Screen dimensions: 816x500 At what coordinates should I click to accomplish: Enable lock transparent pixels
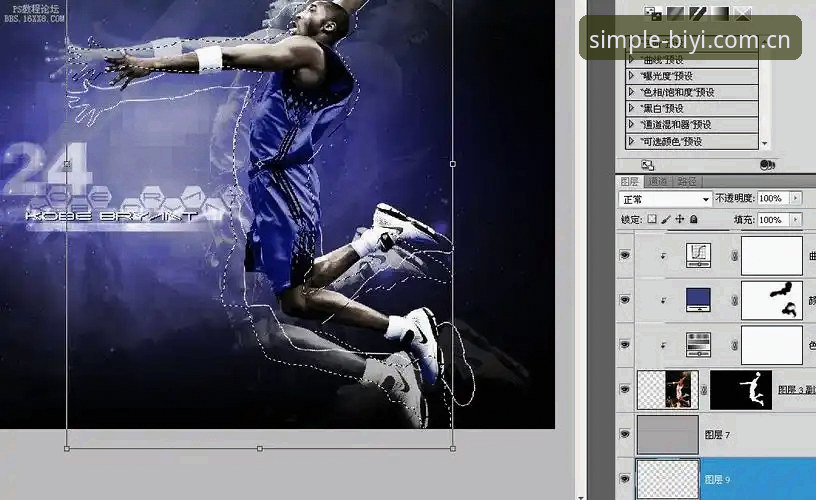click(652, 220)
